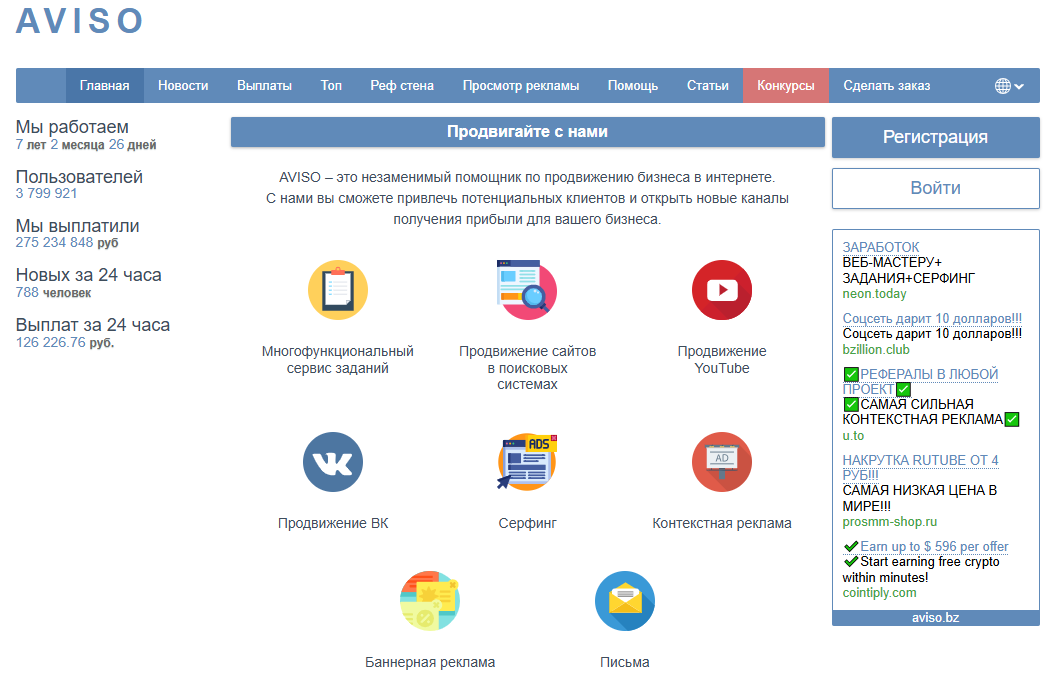Open the ЗАРАБОТОК ad link

tap(880, 247)
